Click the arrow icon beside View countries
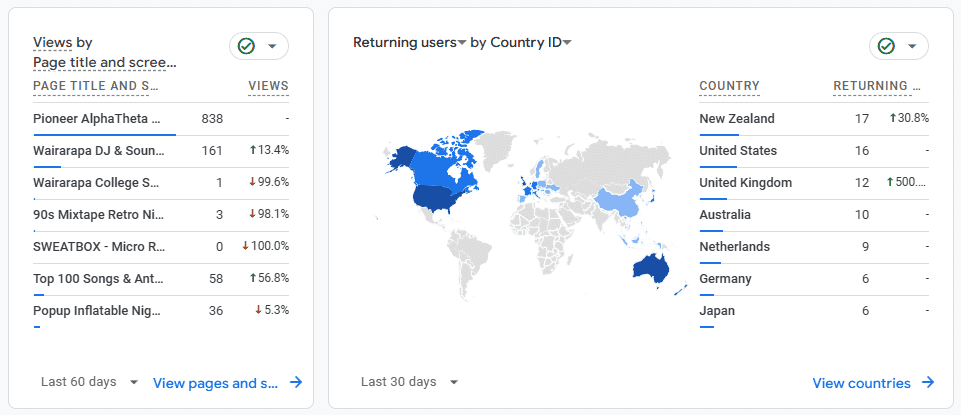The image size is (961, 415). coord(929,383)
